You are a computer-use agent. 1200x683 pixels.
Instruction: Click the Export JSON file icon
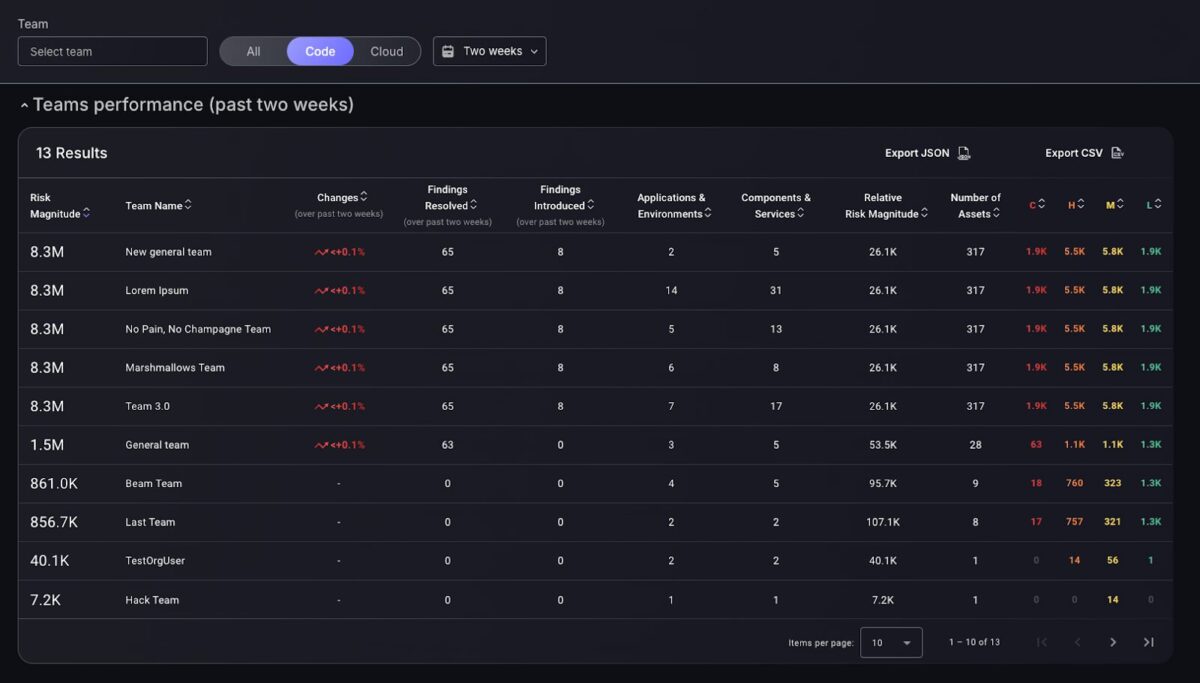coord(964,153)
